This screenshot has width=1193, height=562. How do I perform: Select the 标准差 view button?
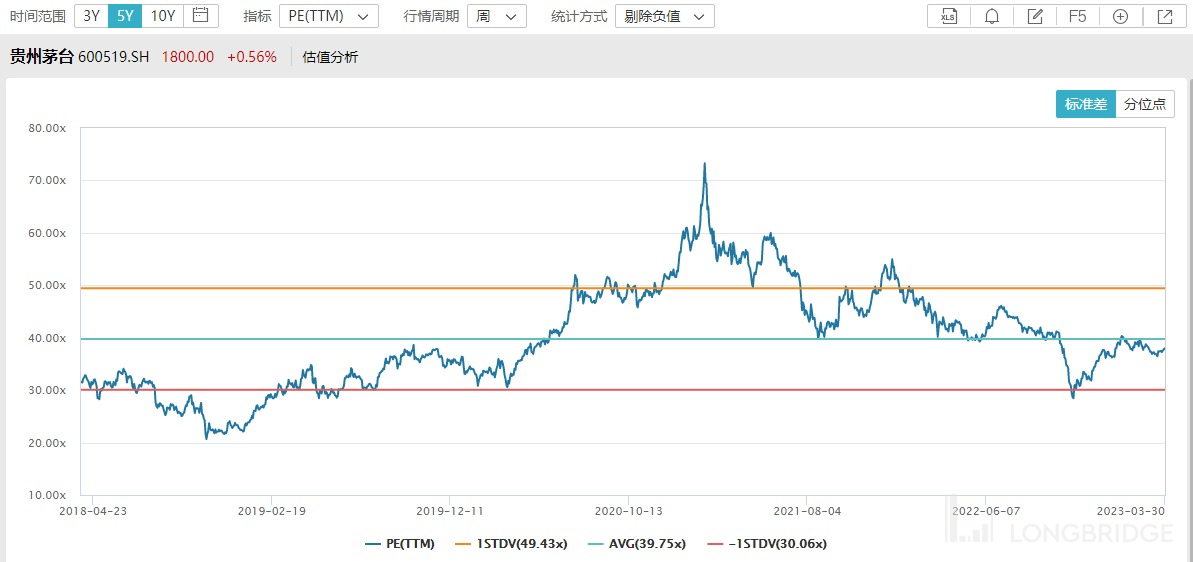[1085, 104]
